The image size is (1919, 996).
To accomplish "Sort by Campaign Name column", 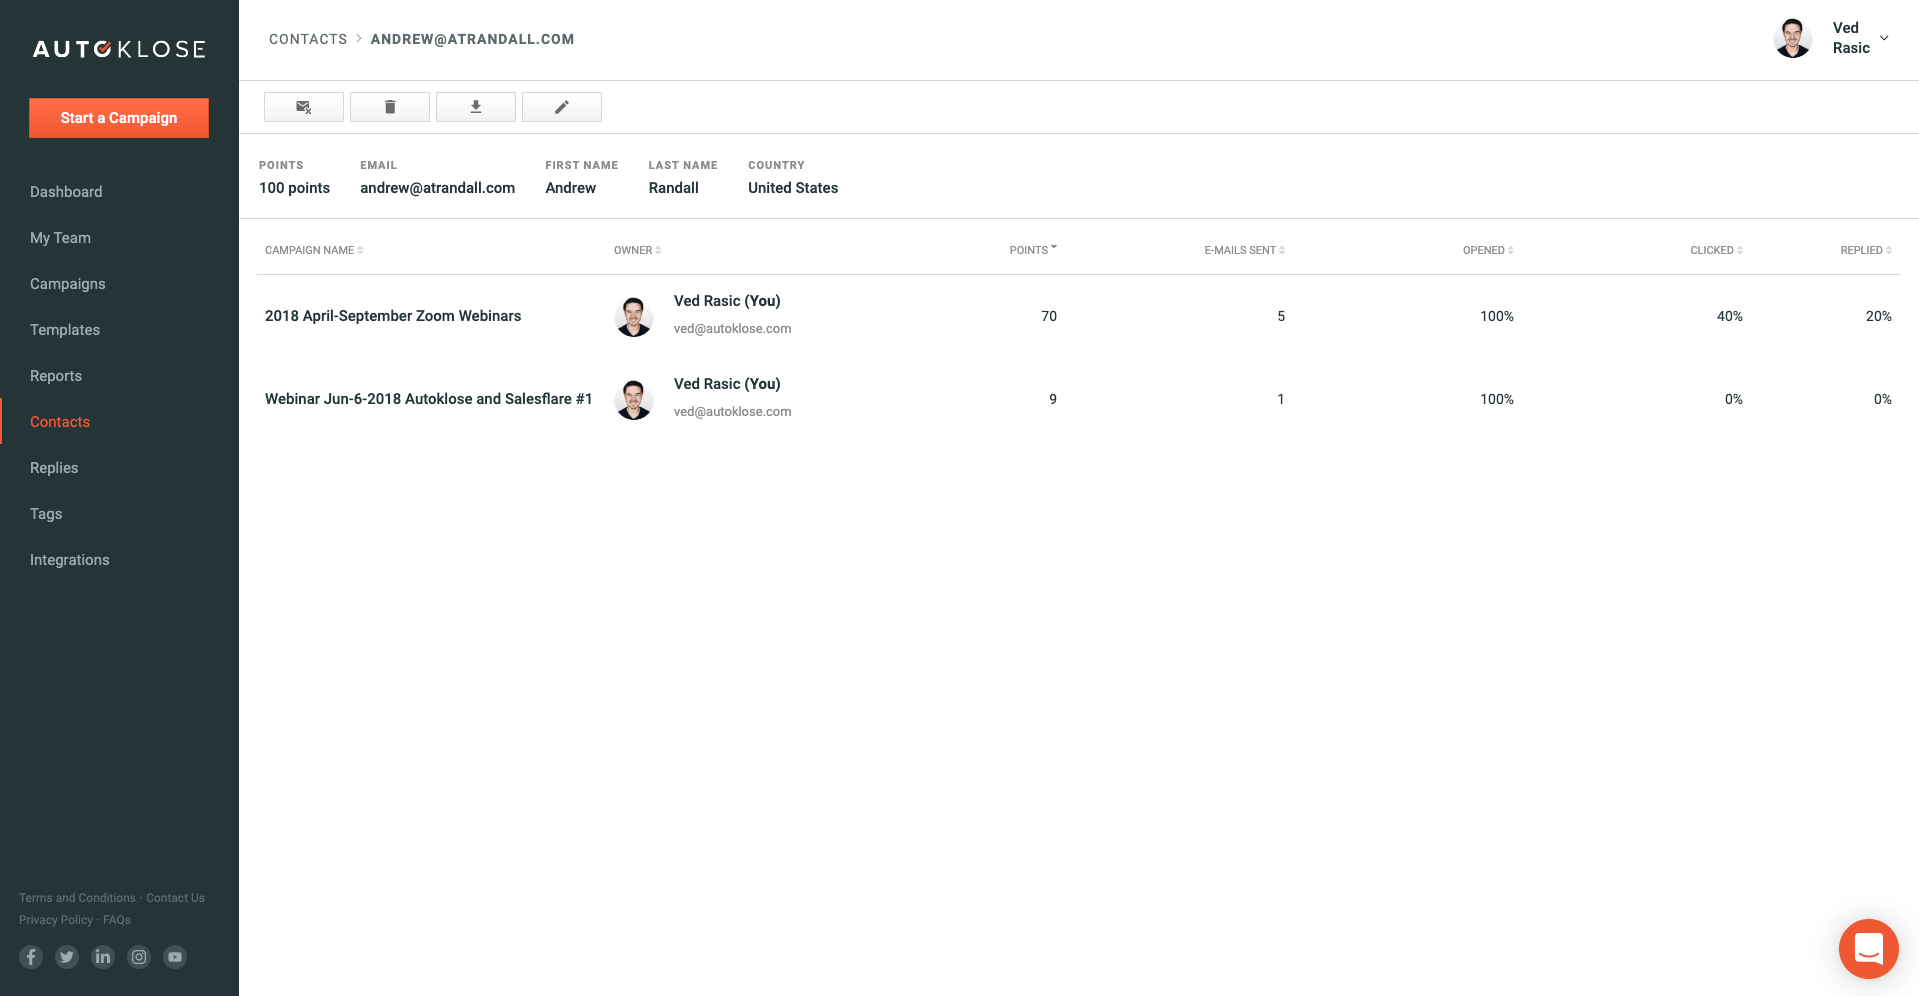I will [x=313, y=250].
